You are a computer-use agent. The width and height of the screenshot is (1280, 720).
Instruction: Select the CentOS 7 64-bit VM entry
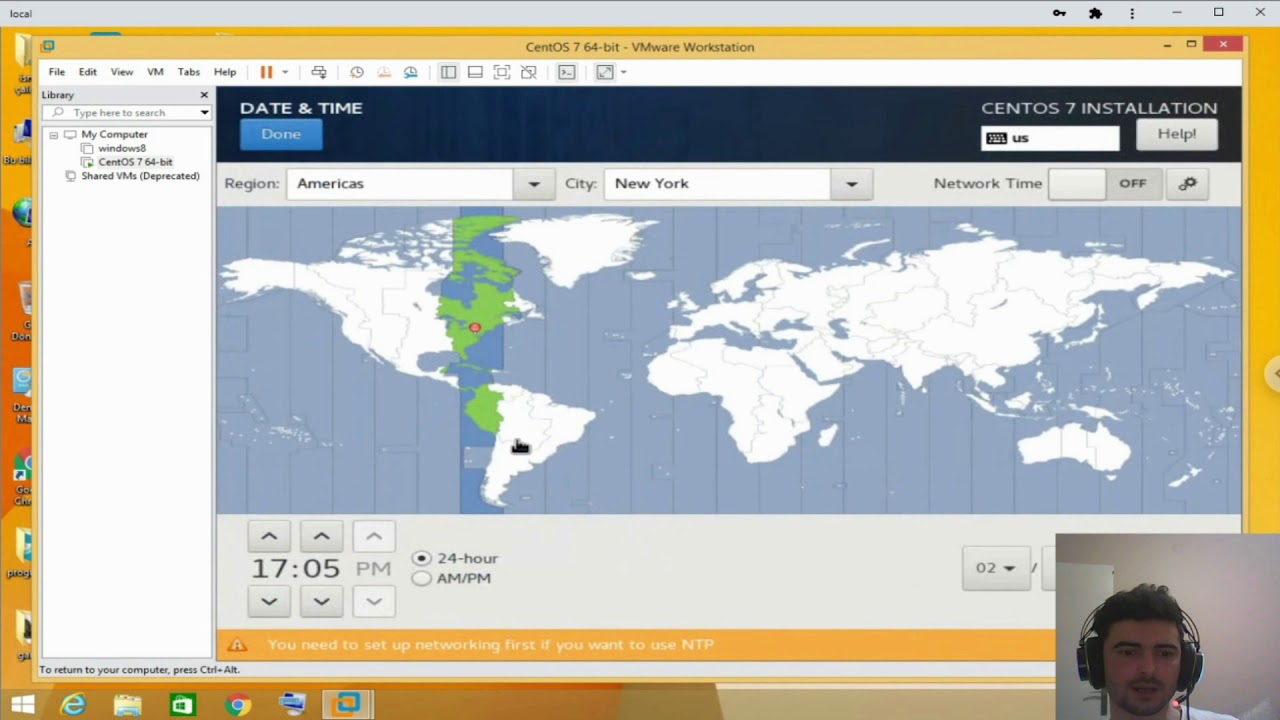[135, 162]
